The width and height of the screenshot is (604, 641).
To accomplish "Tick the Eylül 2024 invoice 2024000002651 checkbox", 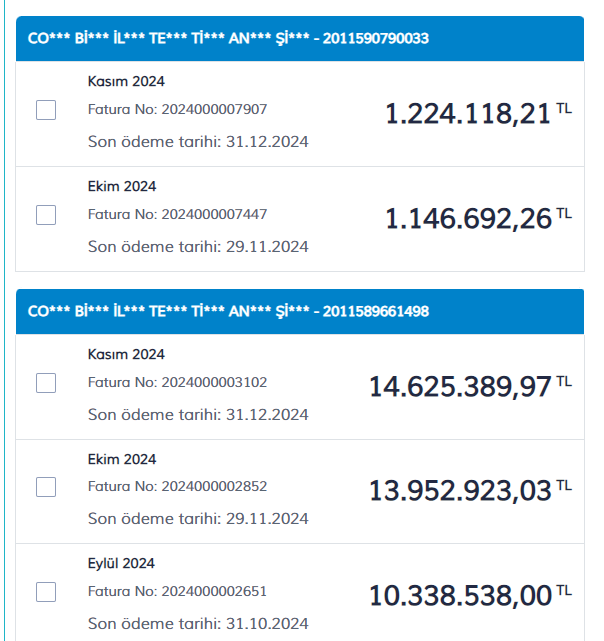I will pyautogui.click(x=46, y=592).
